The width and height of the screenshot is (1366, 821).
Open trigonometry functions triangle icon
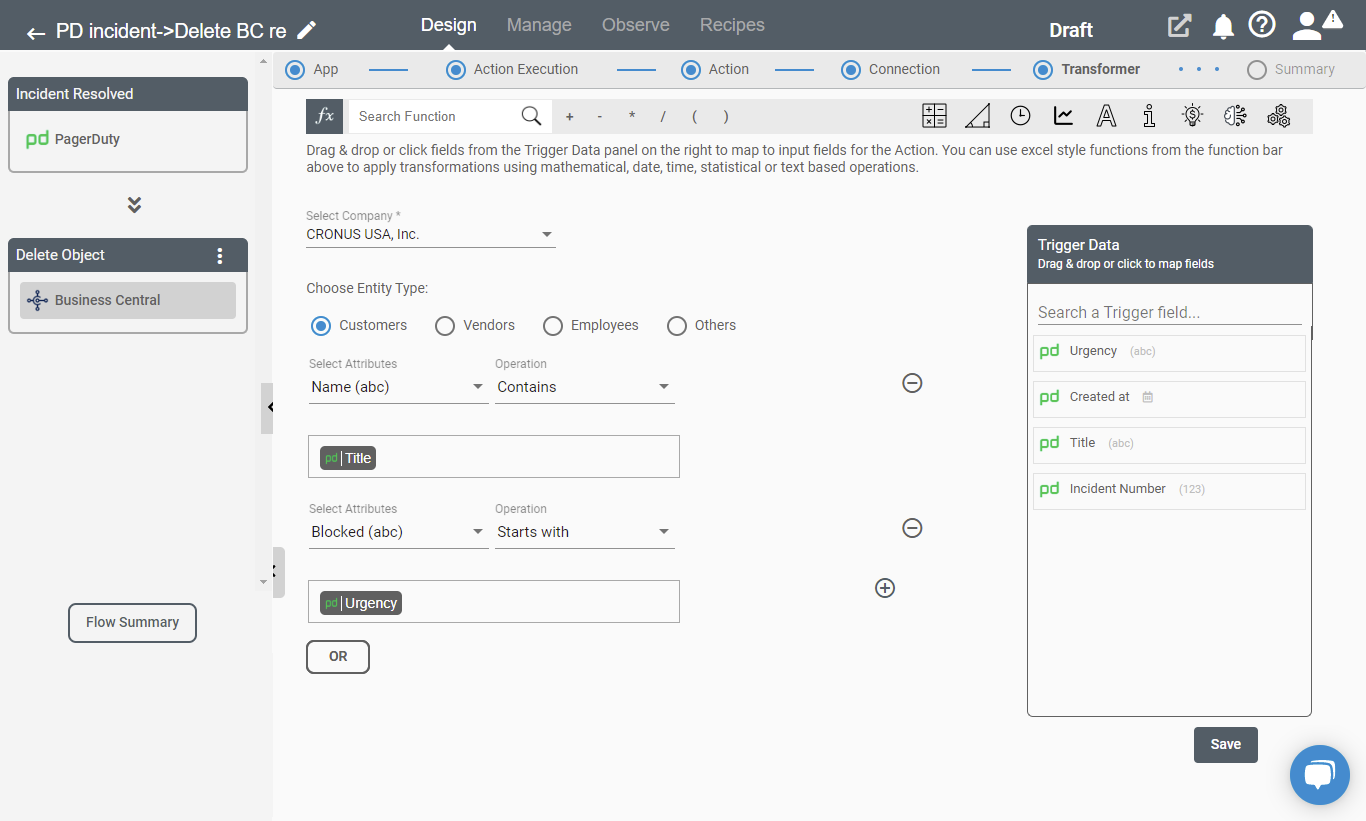tap(978, 116)
